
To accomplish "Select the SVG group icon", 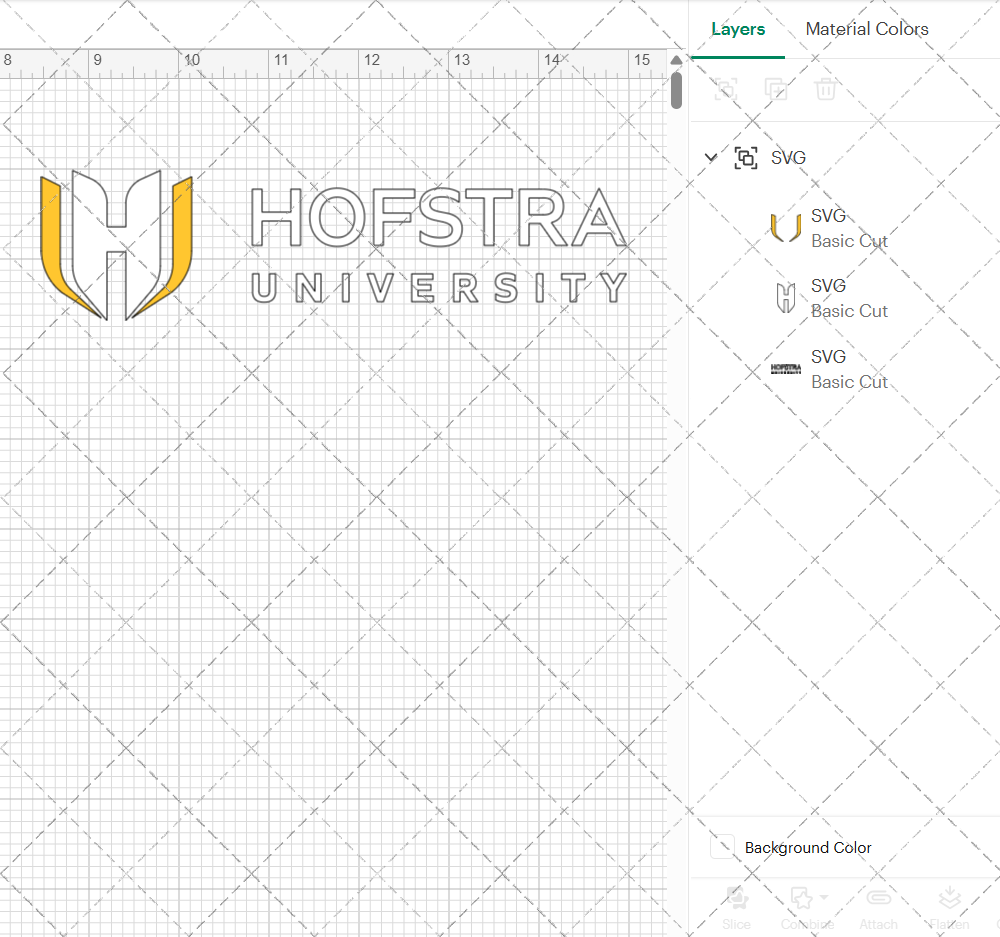I will [x=746, y=158].
